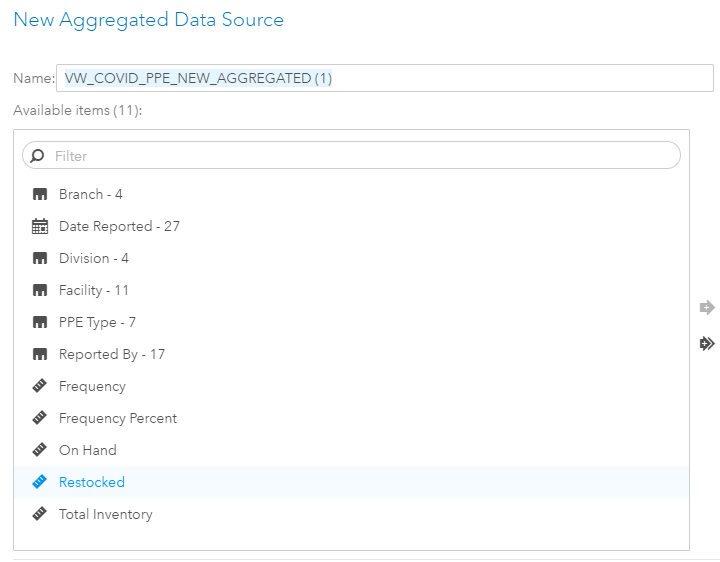
Task: Click the ruler measure icon beside Frequency
Action: [x=40, y=386]
